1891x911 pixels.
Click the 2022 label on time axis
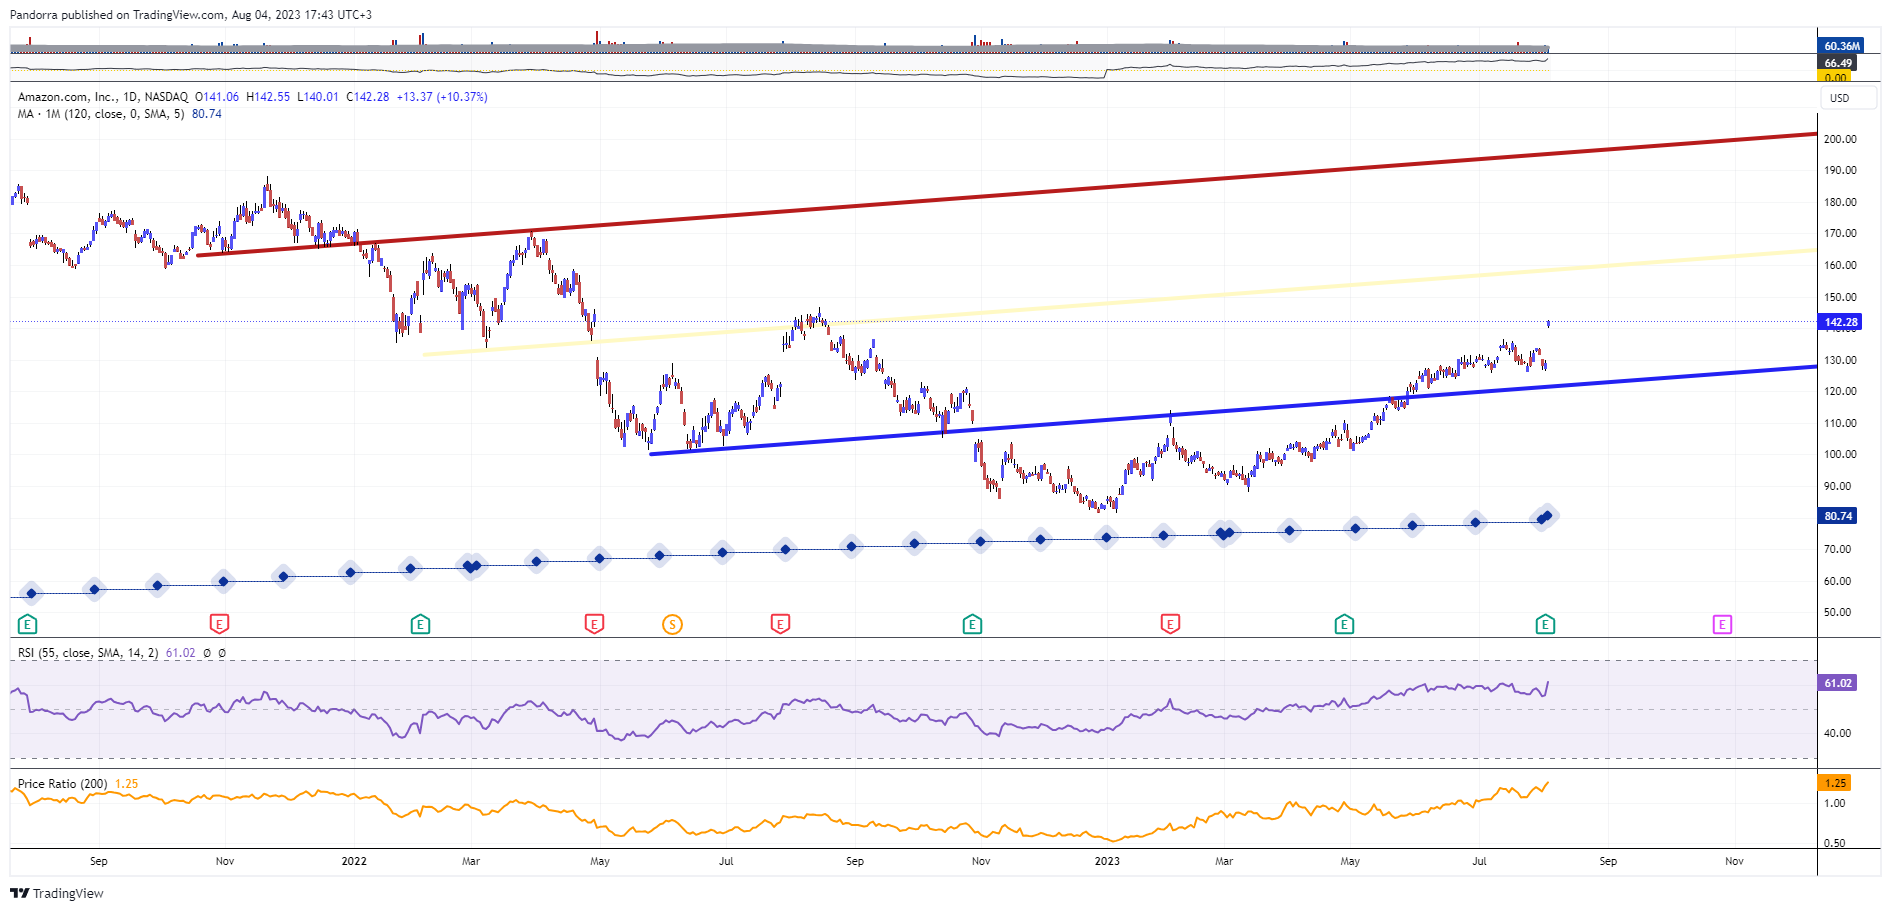point(354,861)
